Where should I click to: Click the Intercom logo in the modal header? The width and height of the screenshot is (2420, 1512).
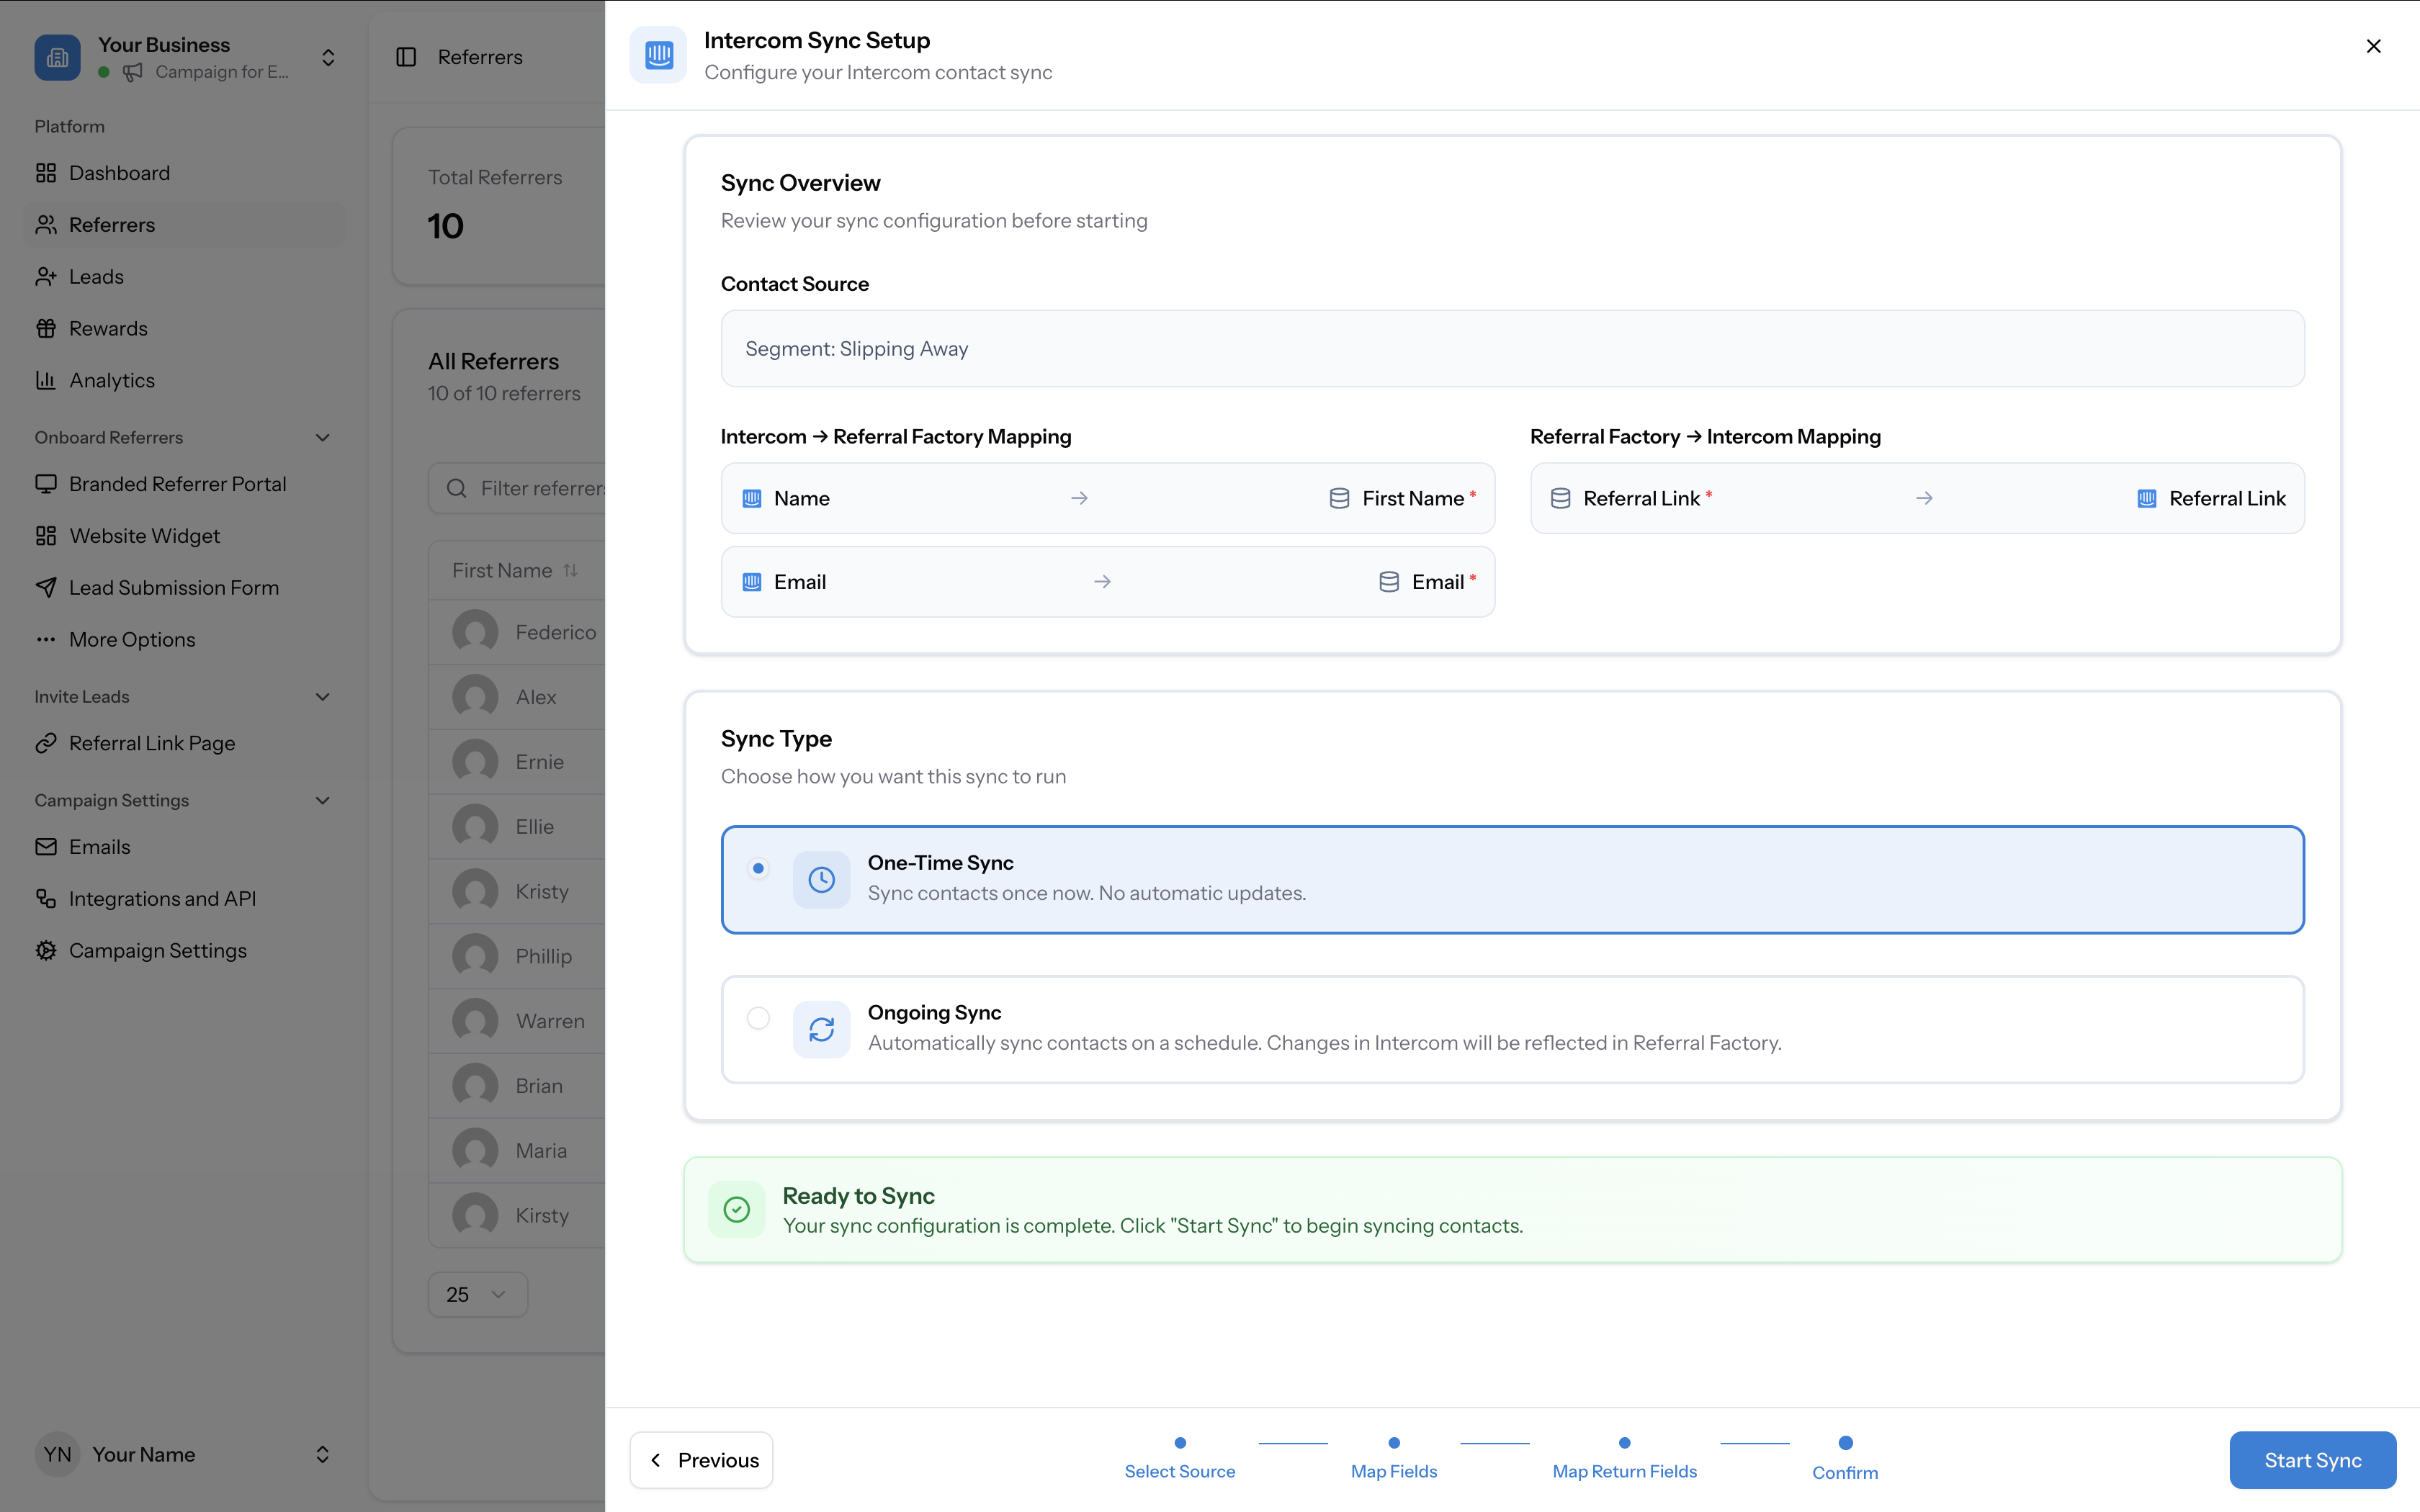point(658,55)
